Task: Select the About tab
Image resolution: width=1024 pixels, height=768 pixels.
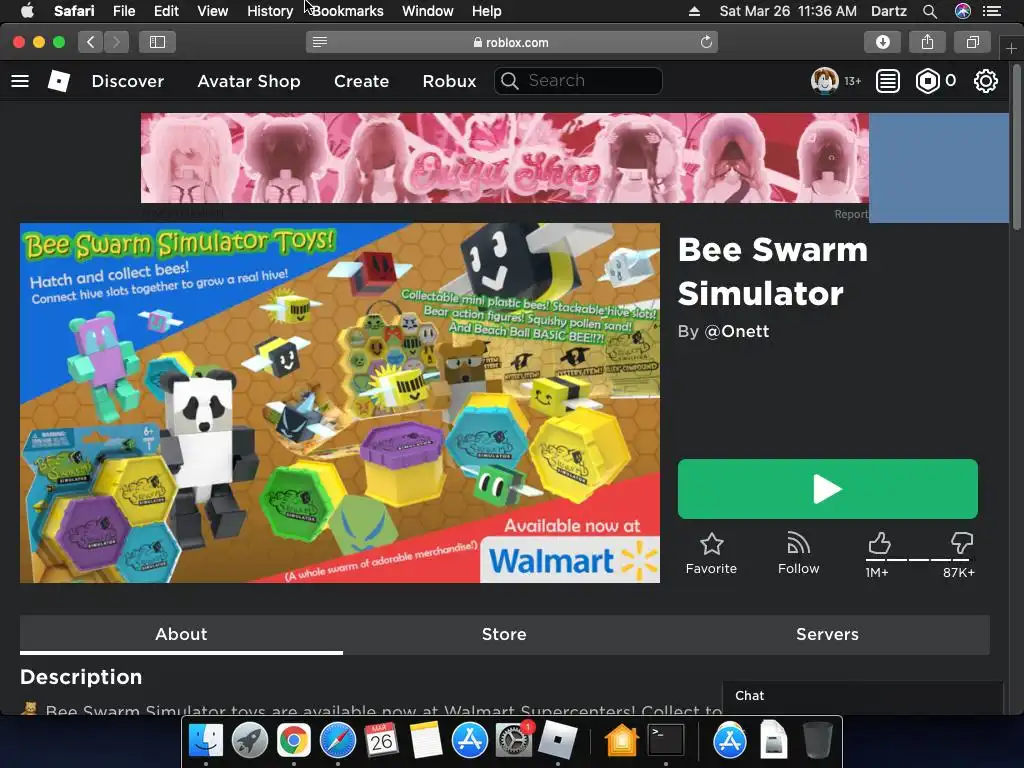Action: (181, 634)
